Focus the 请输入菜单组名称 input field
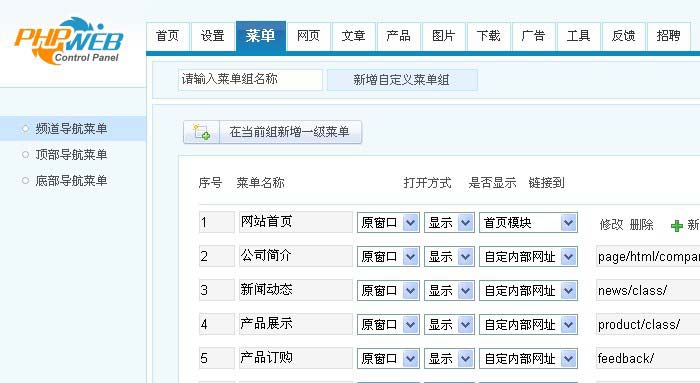The image size is (700, 383). click(x=250, y=79)
